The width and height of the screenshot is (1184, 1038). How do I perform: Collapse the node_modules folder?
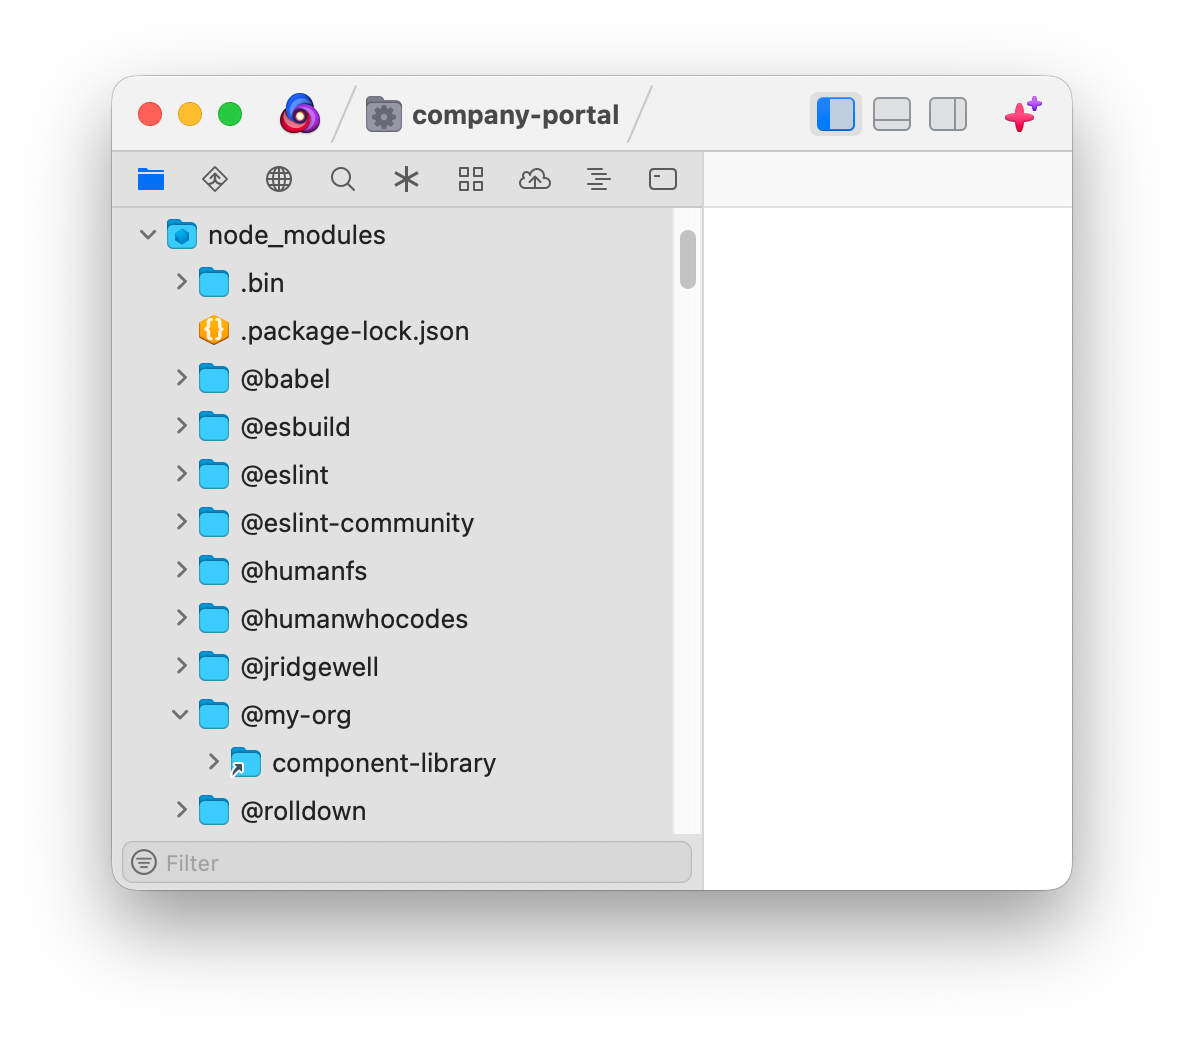pos(148,235)
